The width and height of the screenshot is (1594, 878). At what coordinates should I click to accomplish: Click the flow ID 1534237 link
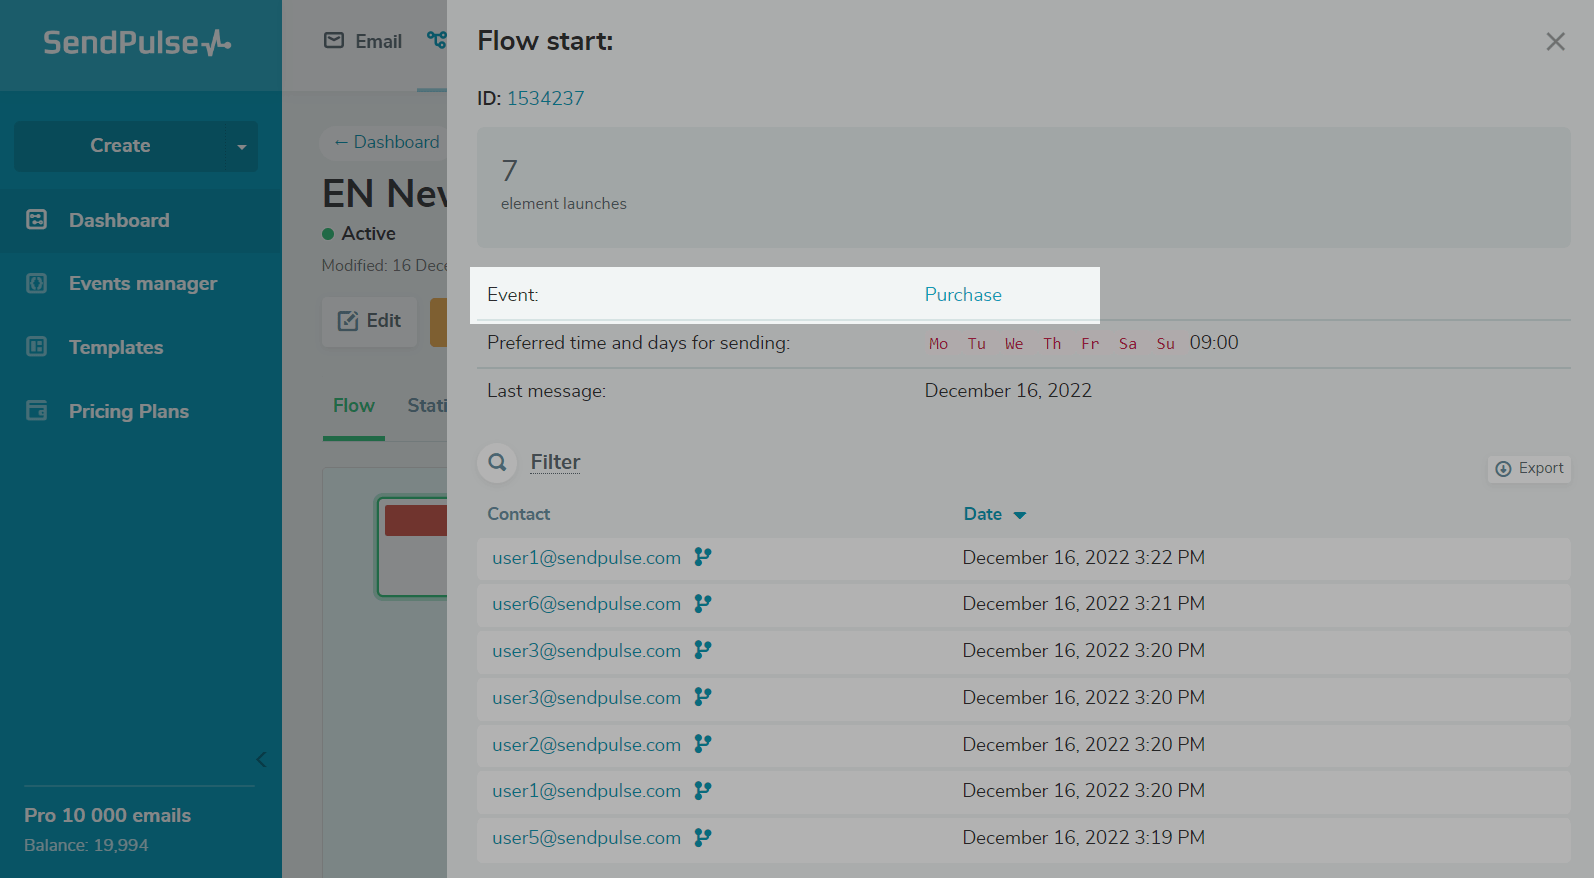tap(545, 98)
